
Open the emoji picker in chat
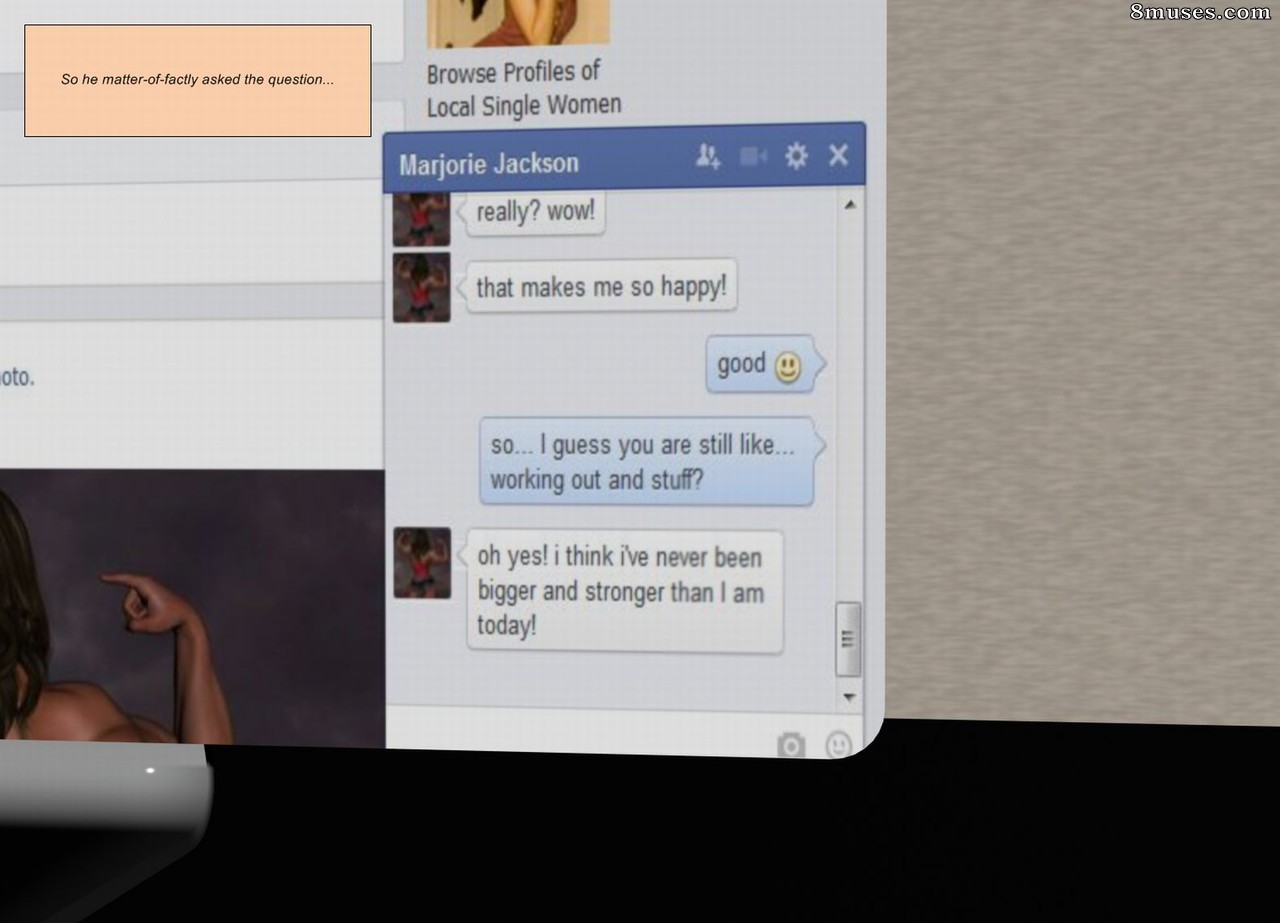click(x=838, y=744)
